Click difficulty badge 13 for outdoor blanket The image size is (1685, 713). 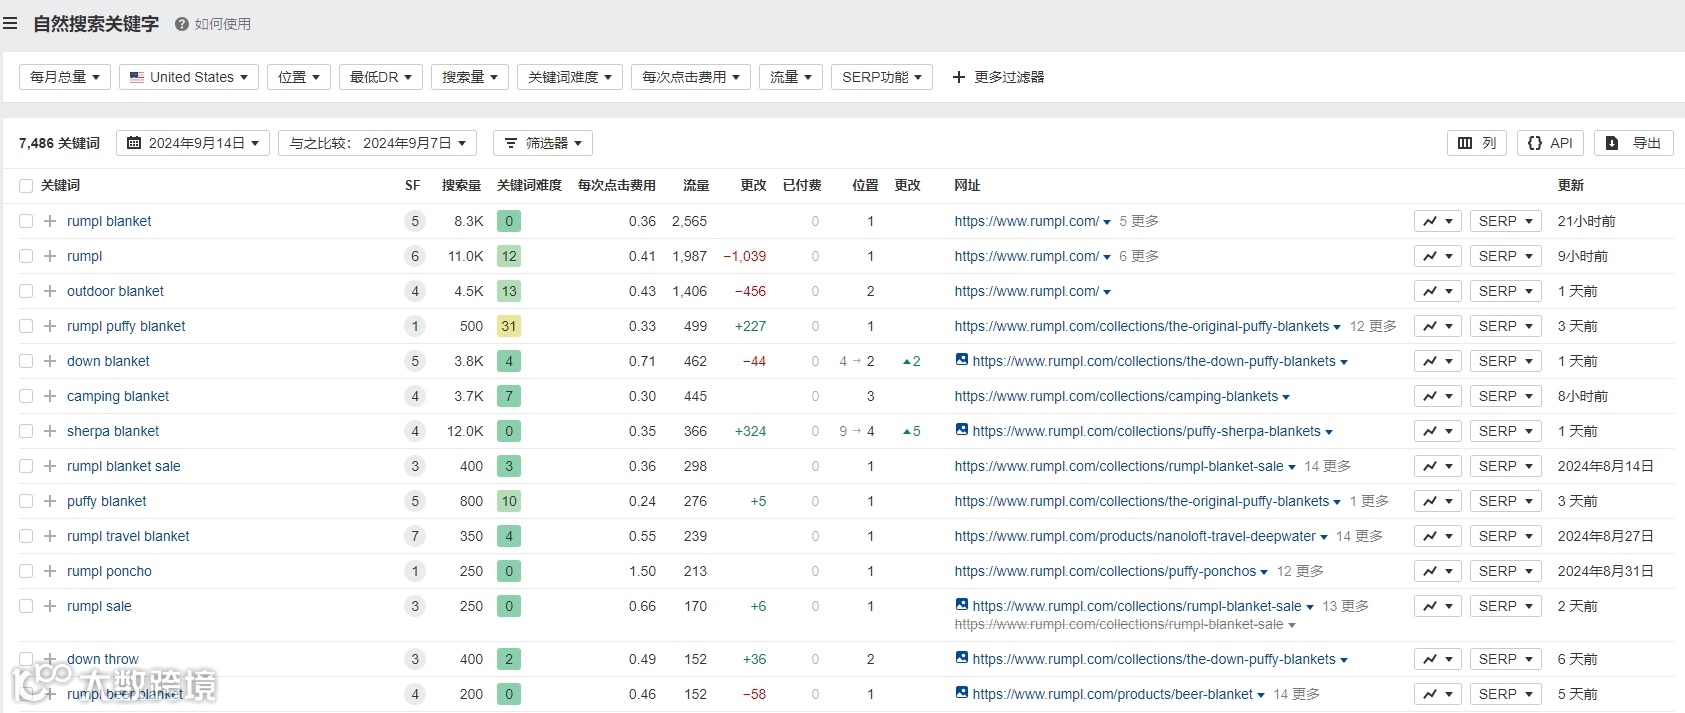tap(509, 291)
